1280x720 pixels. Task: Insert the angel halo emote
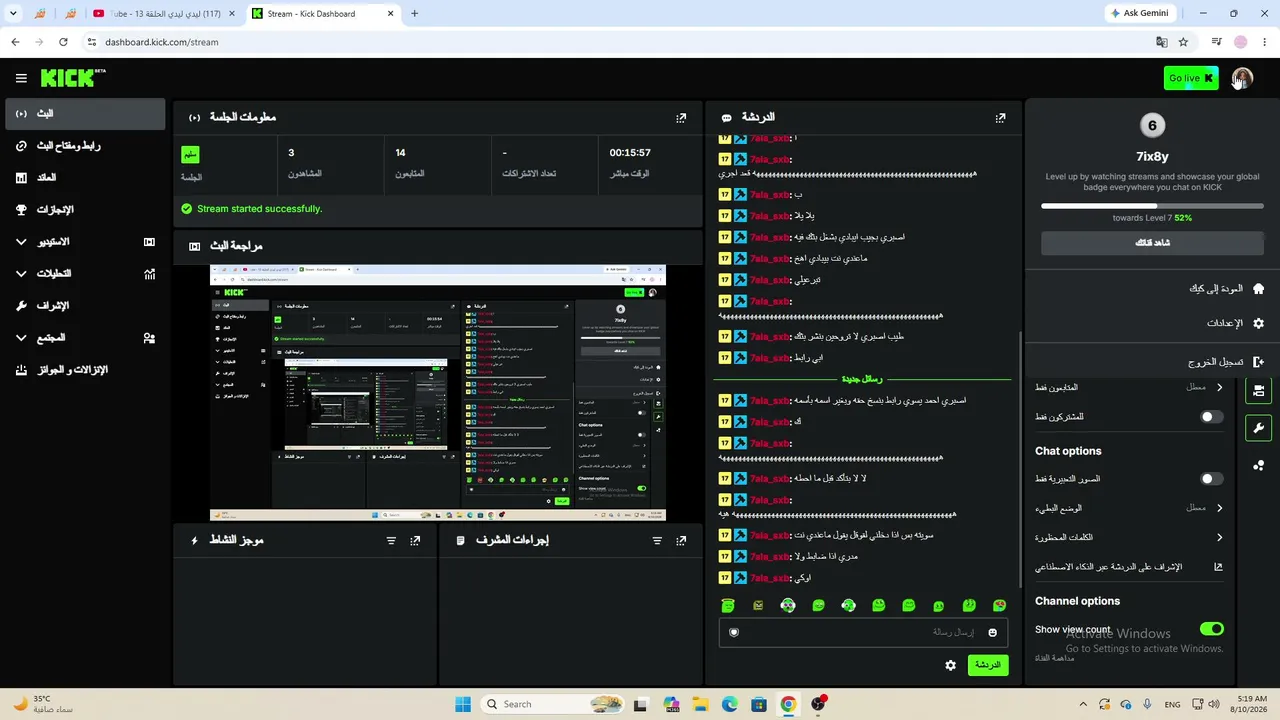click(x=728, y=605)
